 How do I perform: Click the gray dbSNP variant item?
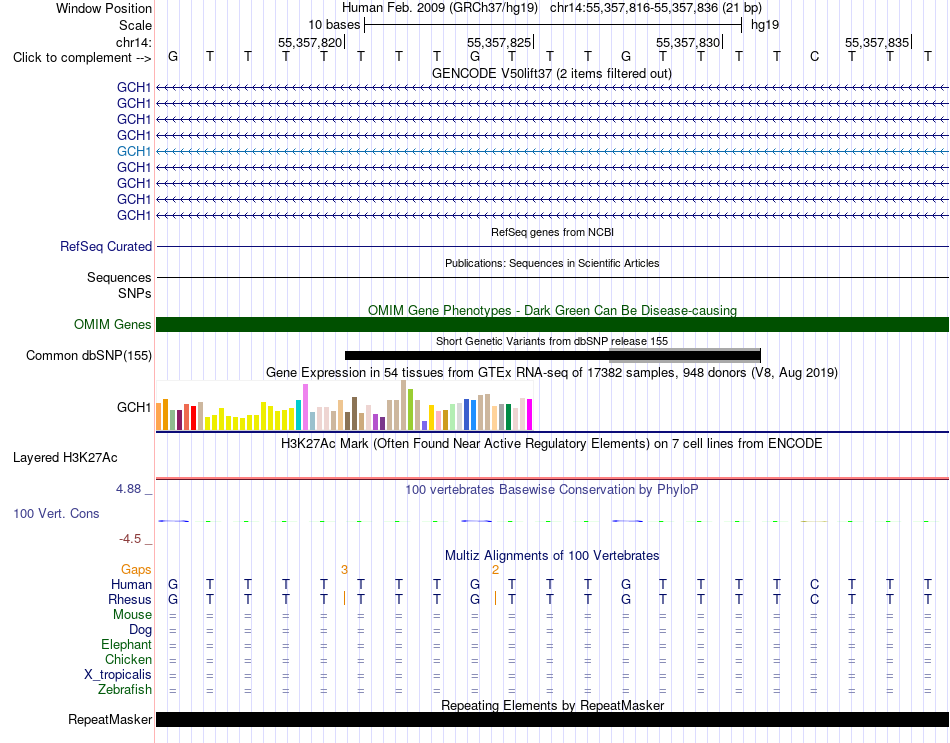(x=685, y=356)
